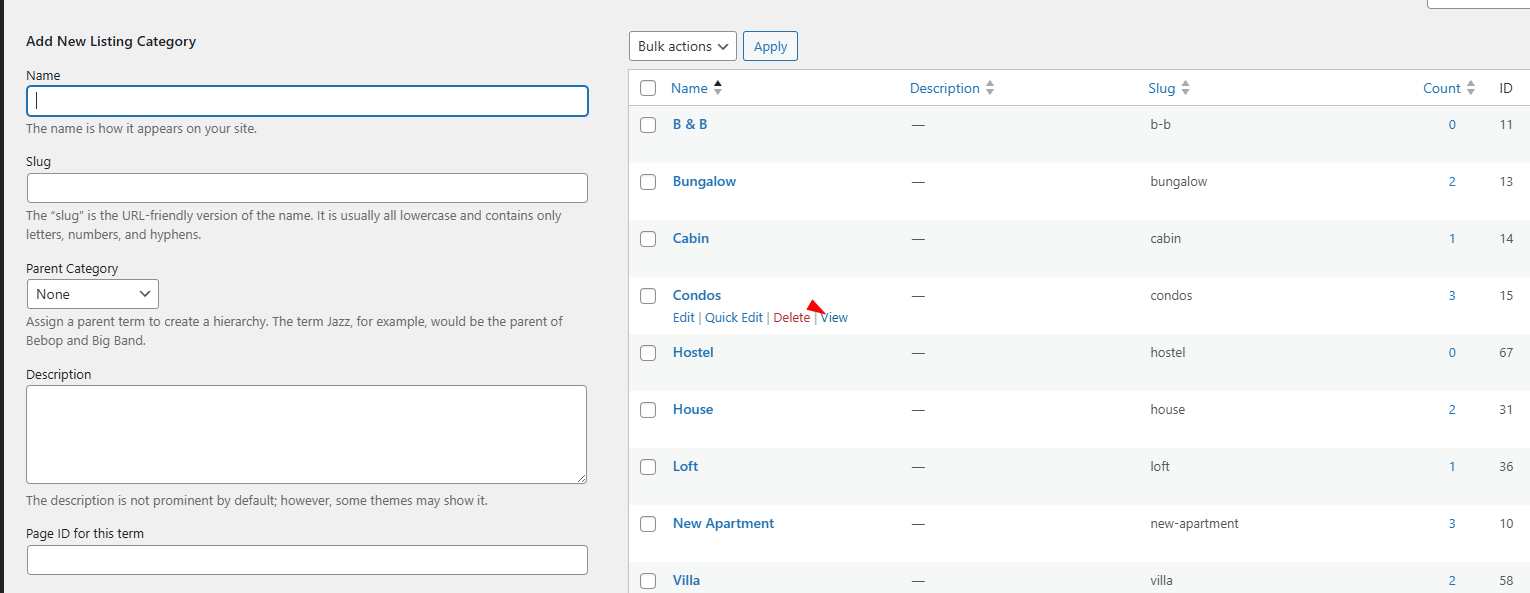Tick the select-all checkbox in header
Image resolution: width=1530 pixels, height=593 pixels.
point(648,88)
